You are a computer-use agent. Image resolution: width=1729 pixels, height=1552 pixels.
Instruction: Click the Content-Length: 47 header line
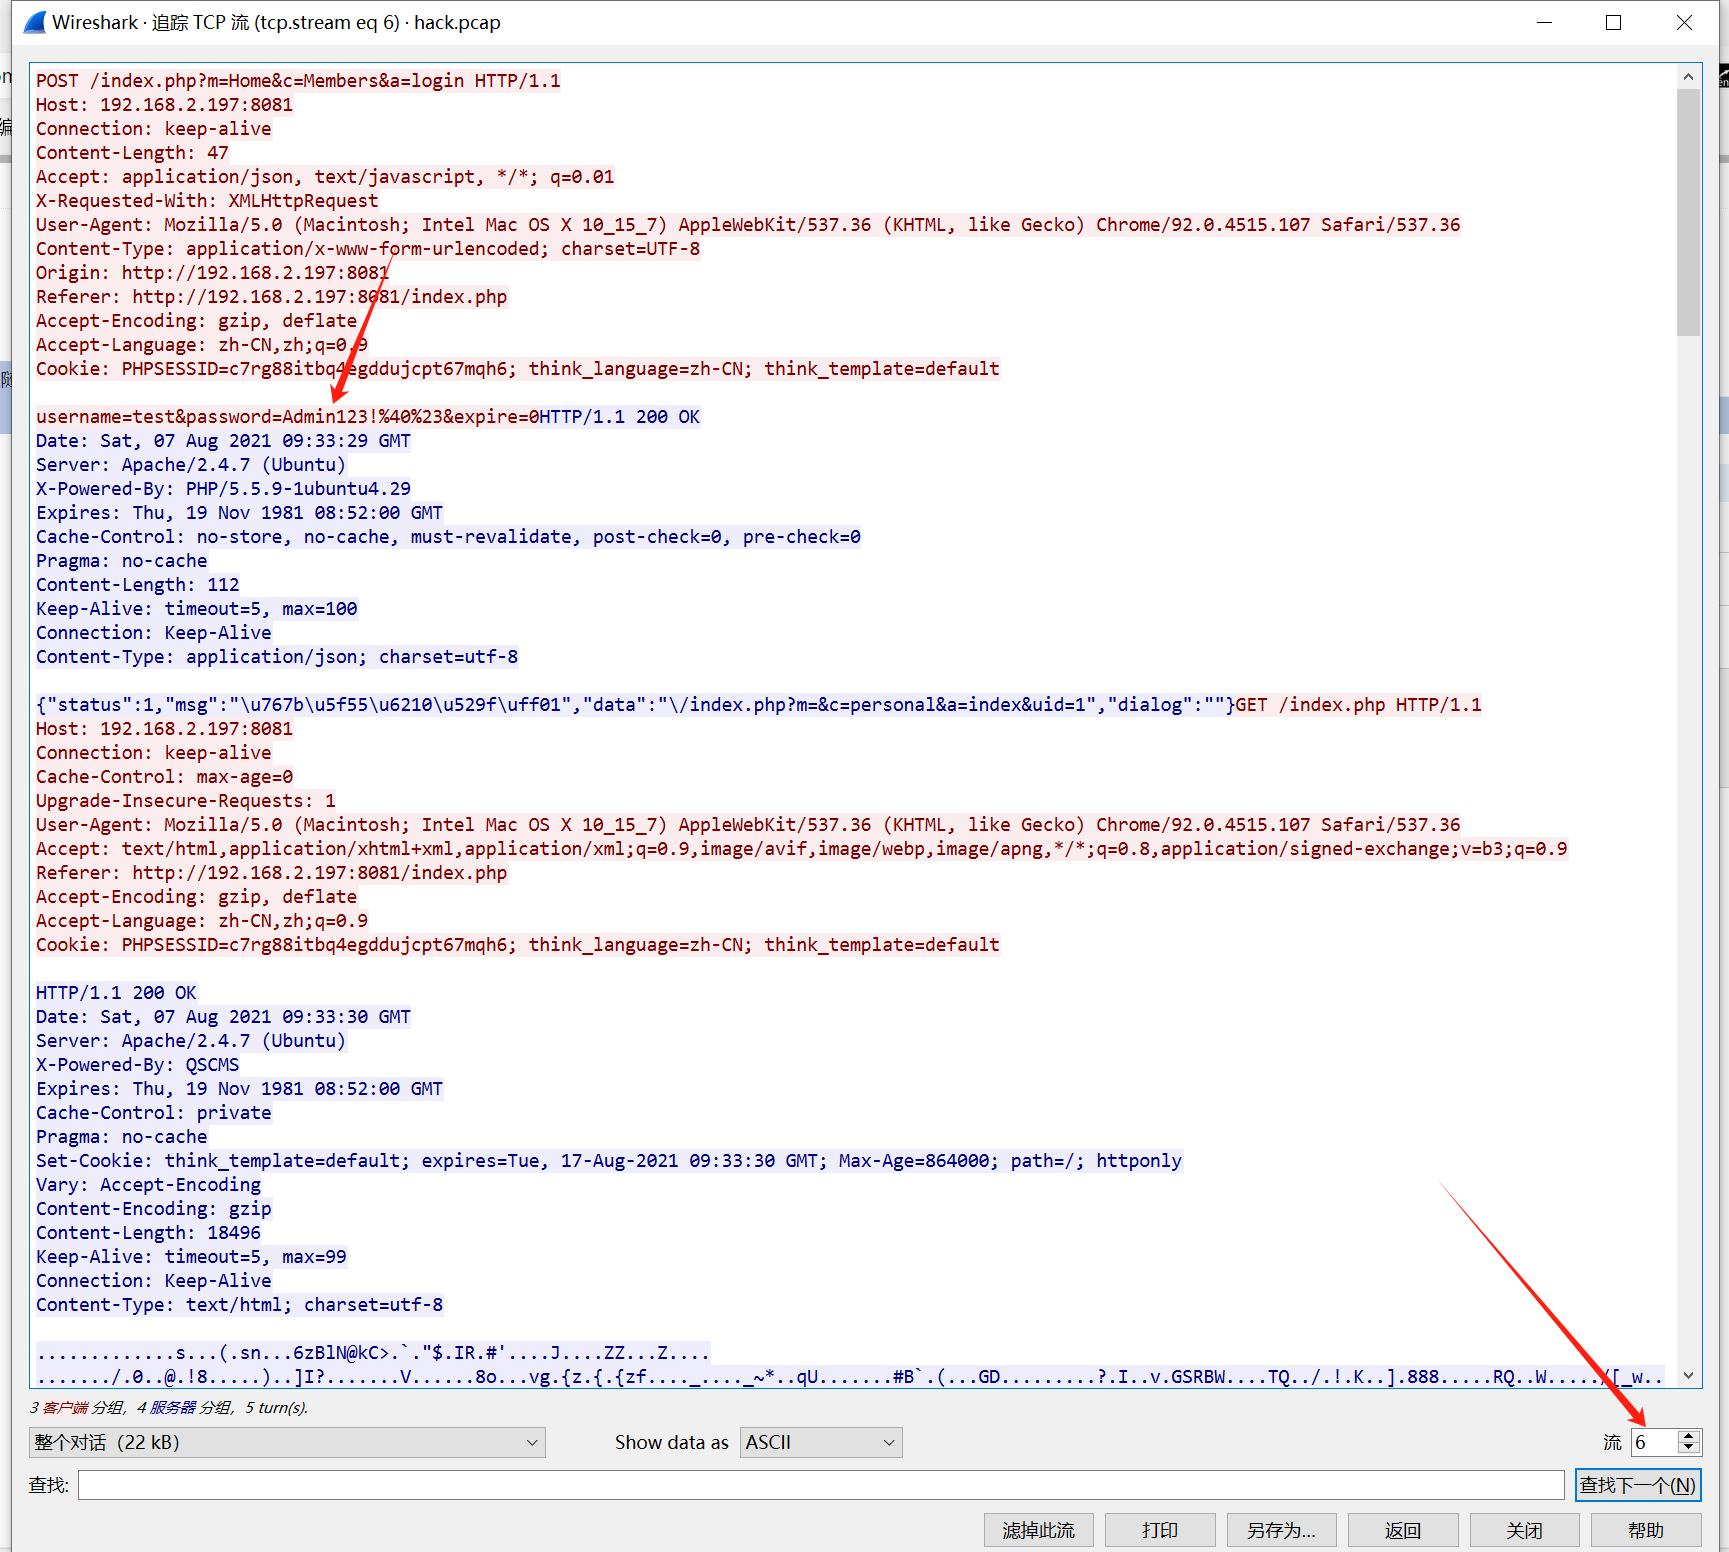click(132, 153)
